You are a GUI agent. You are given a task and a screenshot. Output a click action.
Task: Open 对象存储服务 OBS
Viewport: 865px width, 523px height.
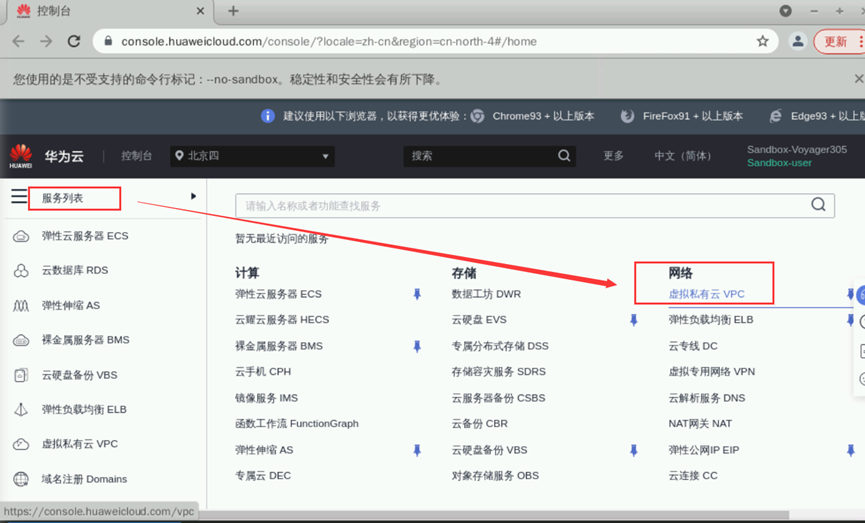click(x=495, y=476)
